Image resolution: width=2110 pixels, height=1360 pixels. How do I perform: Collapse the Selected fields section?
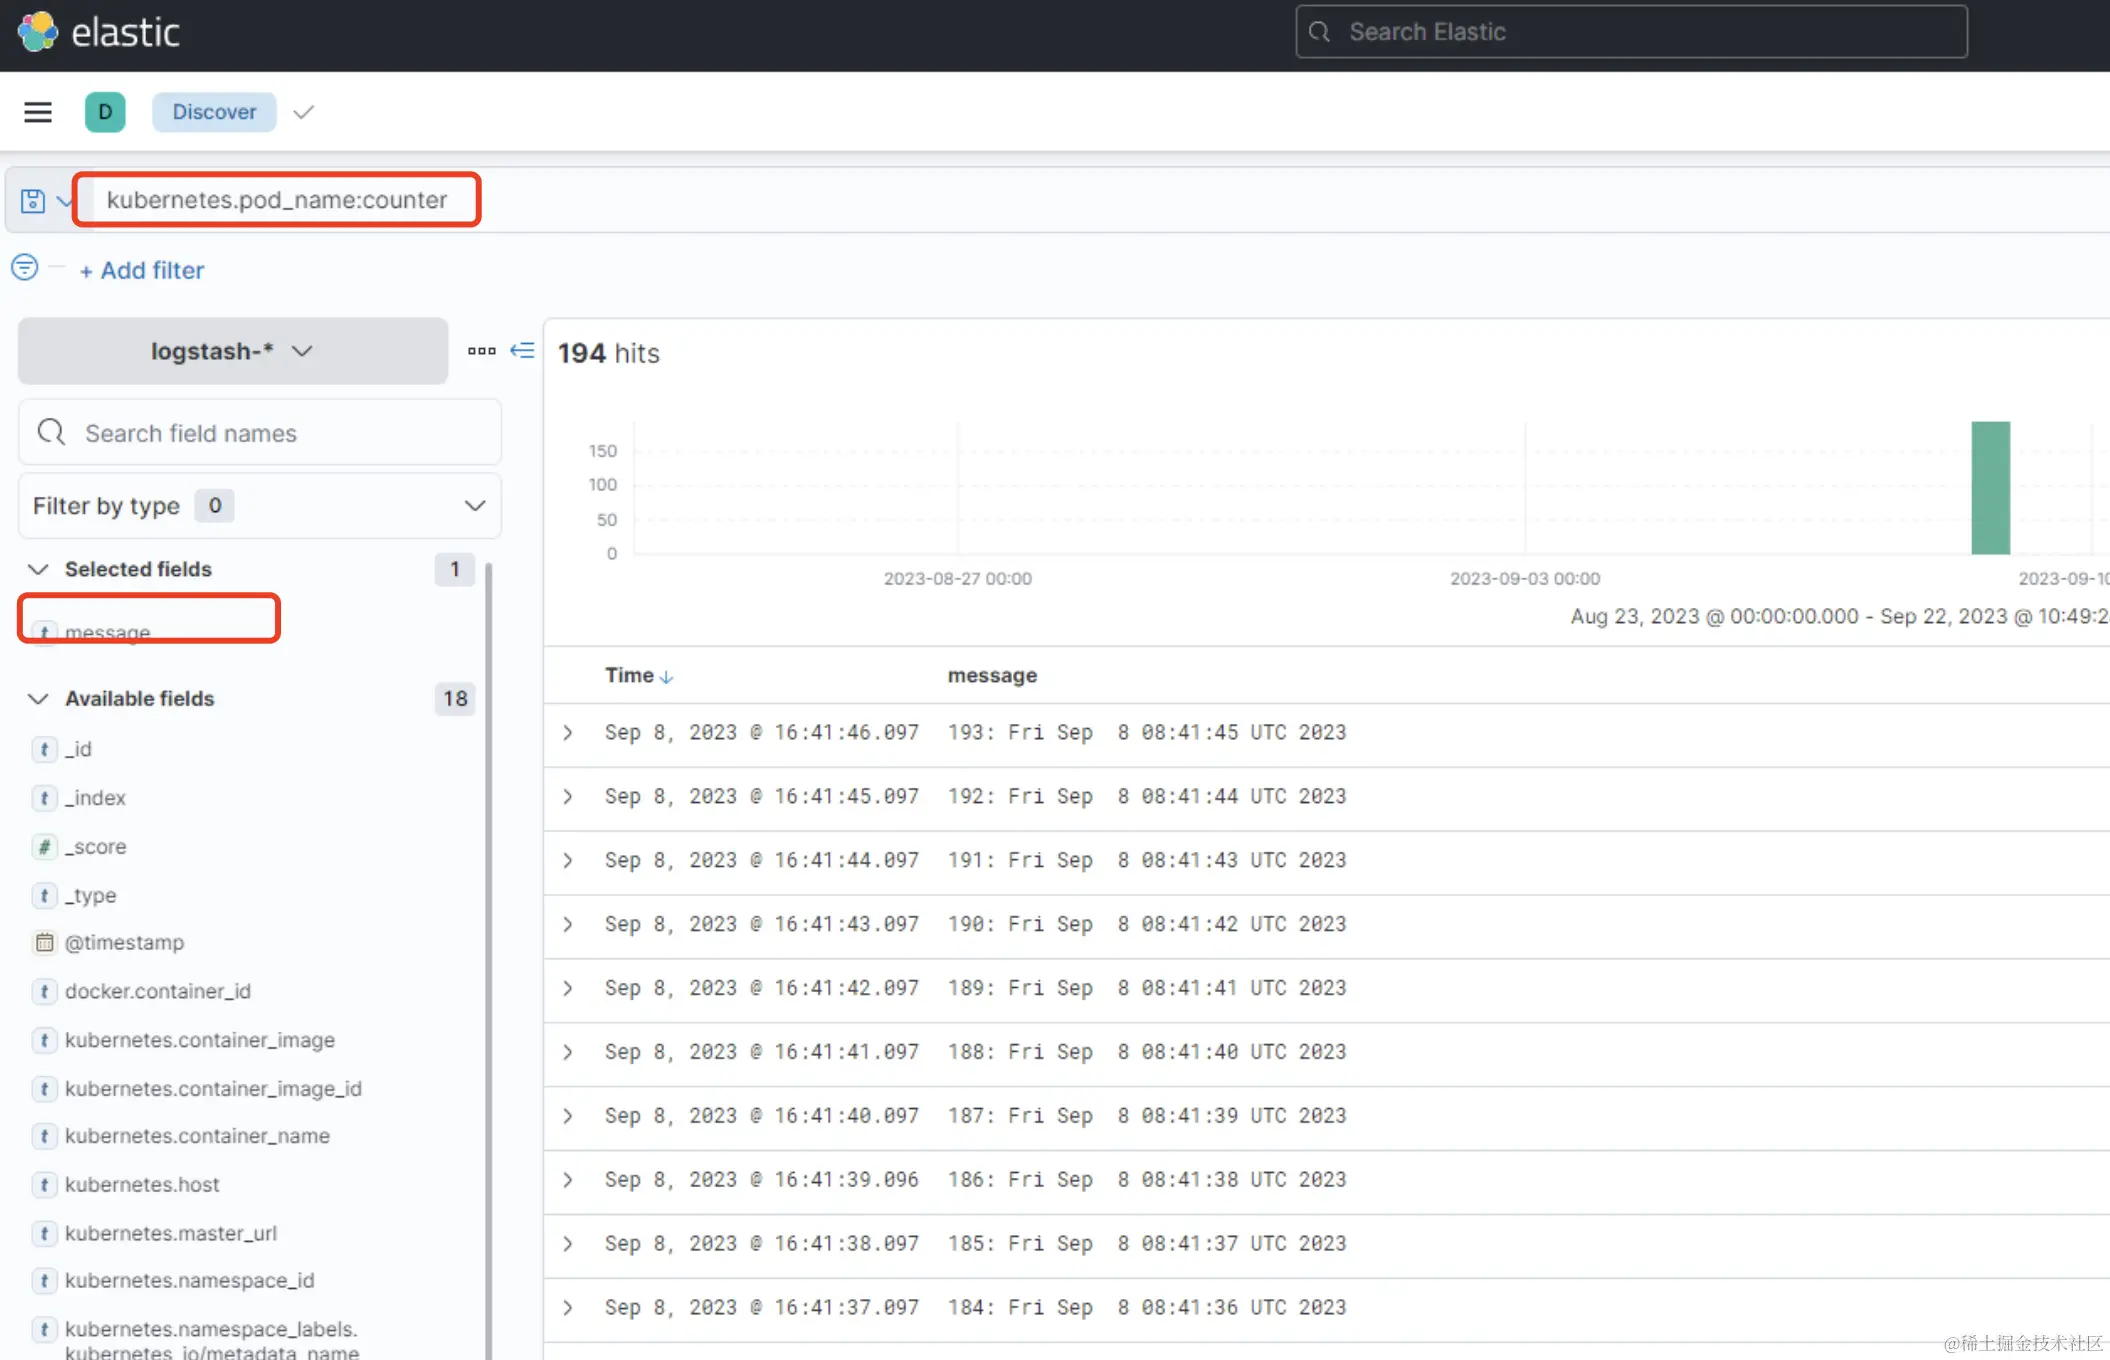[38, 569]
